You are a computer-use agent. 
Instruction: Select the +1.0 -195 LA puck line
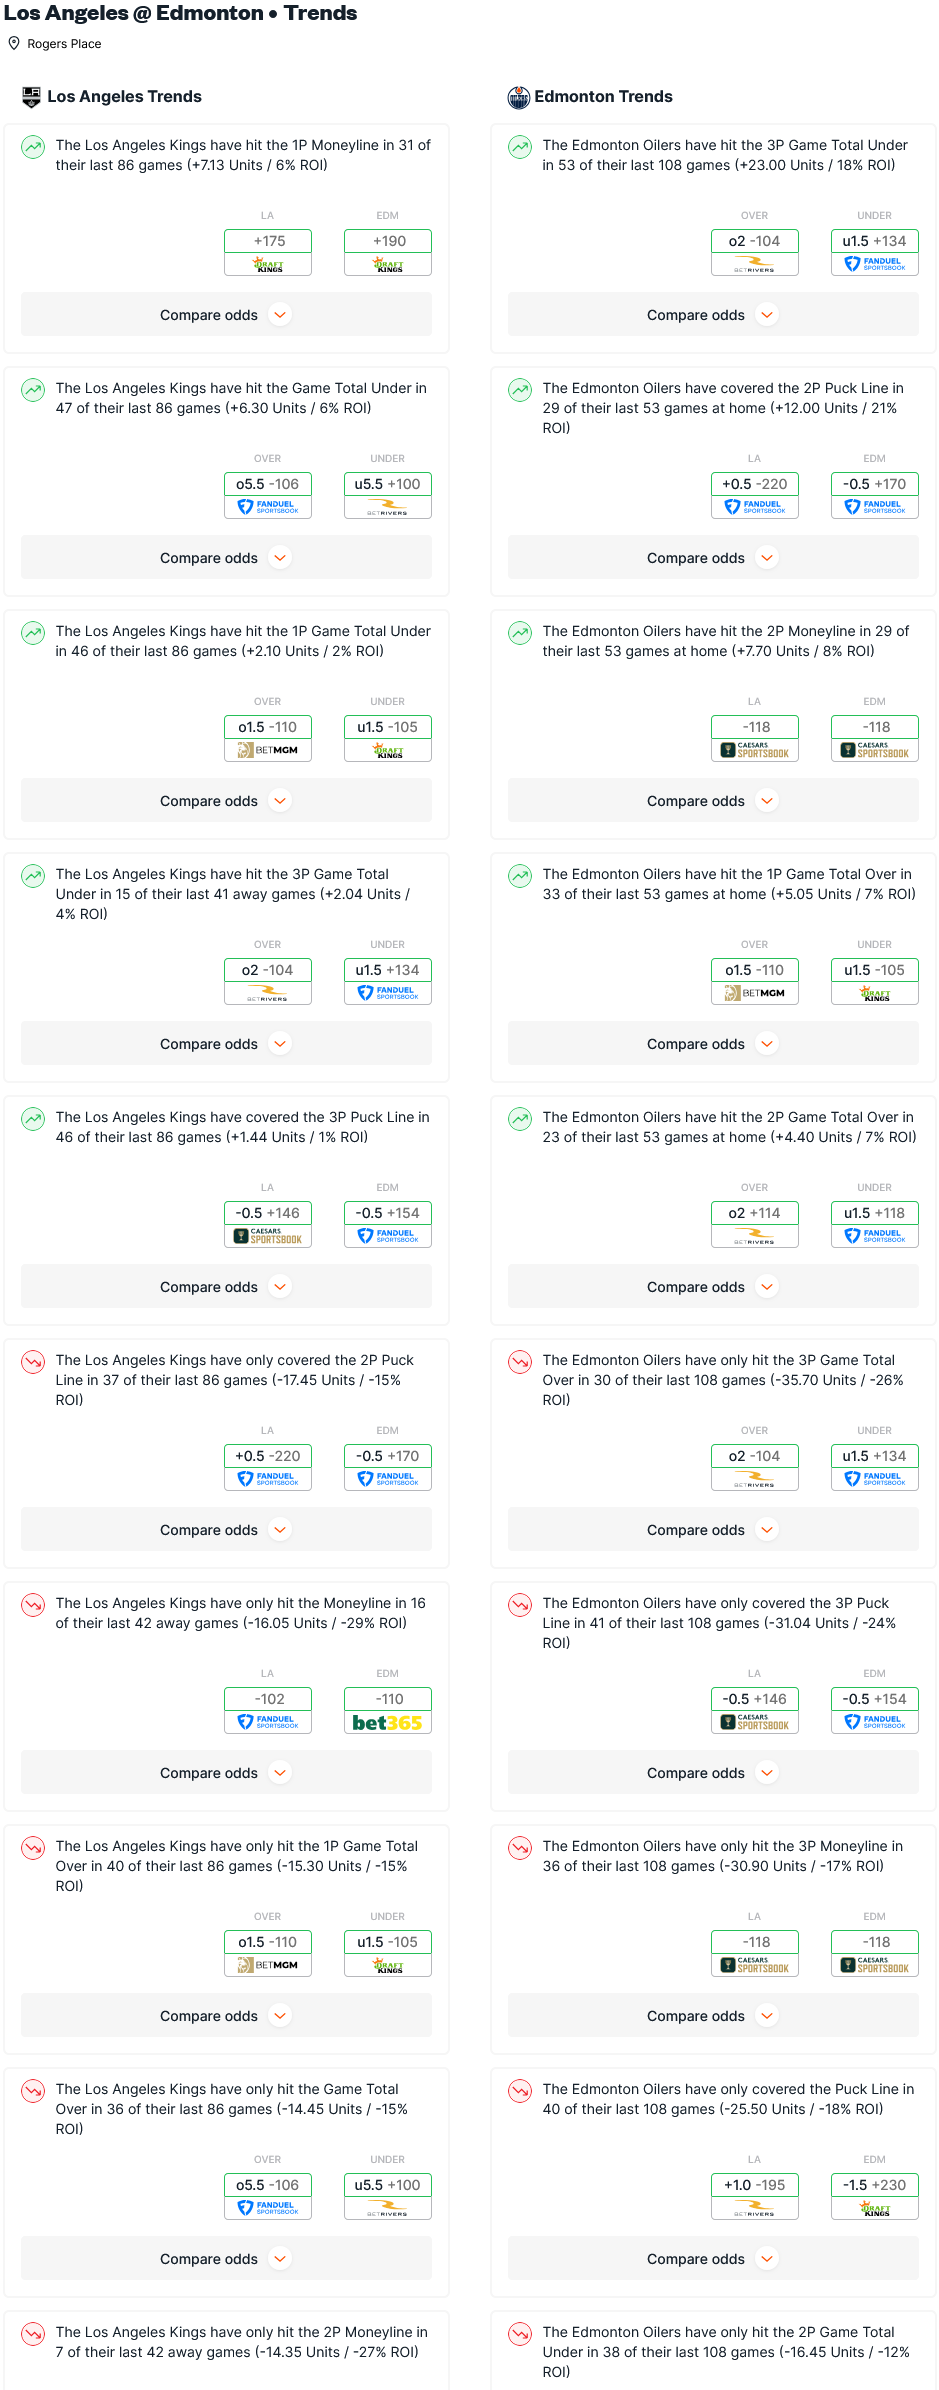pos(754,2185)
